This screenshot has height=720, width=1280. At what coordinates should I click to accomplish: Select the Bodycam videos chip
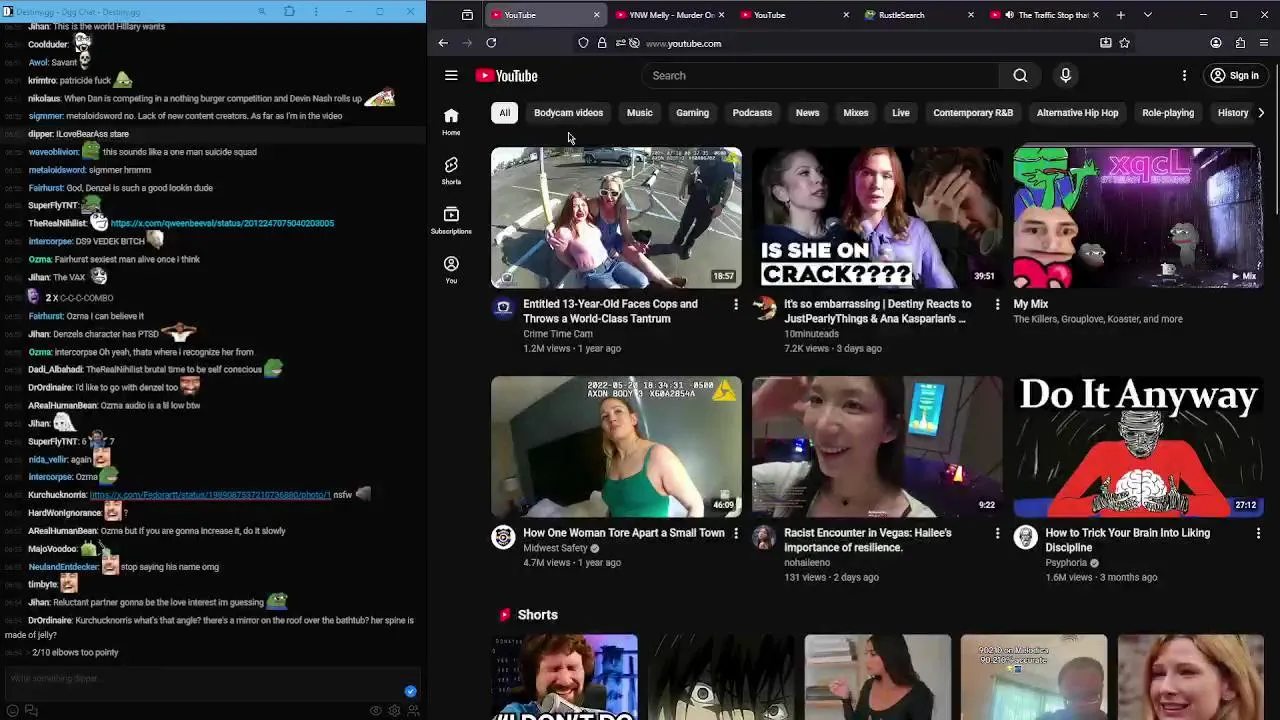point(568,113)
